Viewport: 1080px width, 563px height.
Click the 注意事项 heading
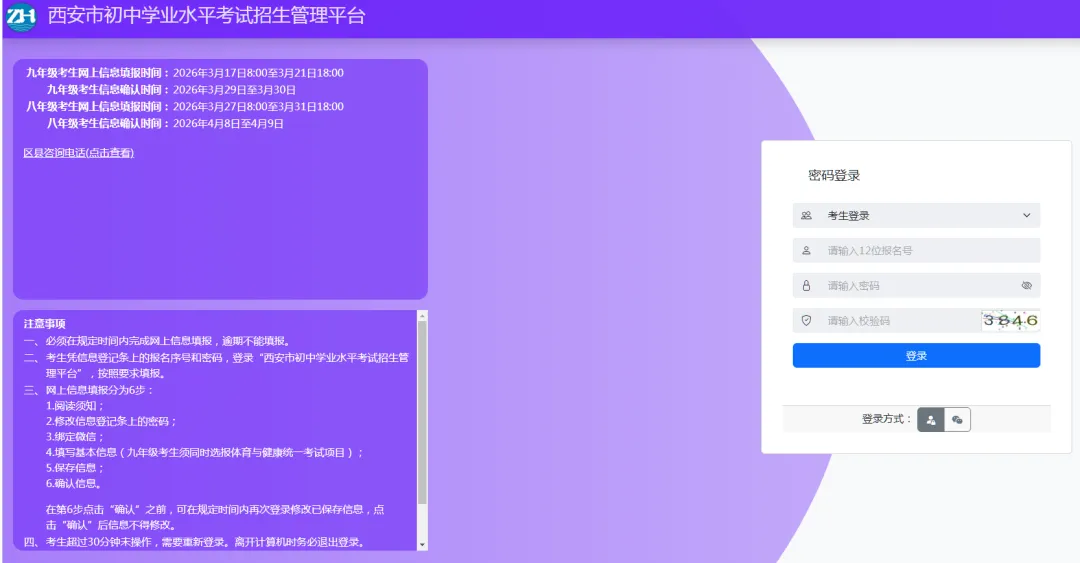pos(45,324)
